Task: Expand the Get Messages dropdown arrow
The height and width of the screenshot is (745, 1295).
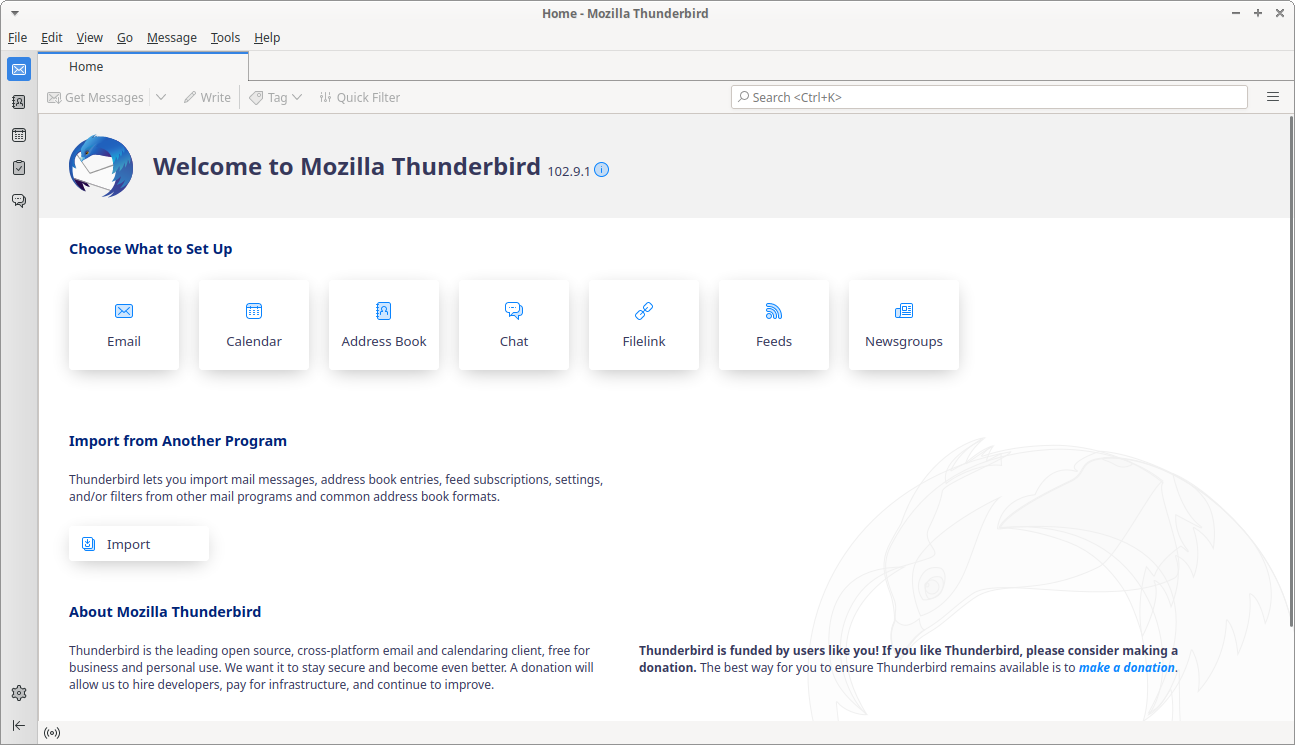Action: pyautogui.click(x=161, y=97)
